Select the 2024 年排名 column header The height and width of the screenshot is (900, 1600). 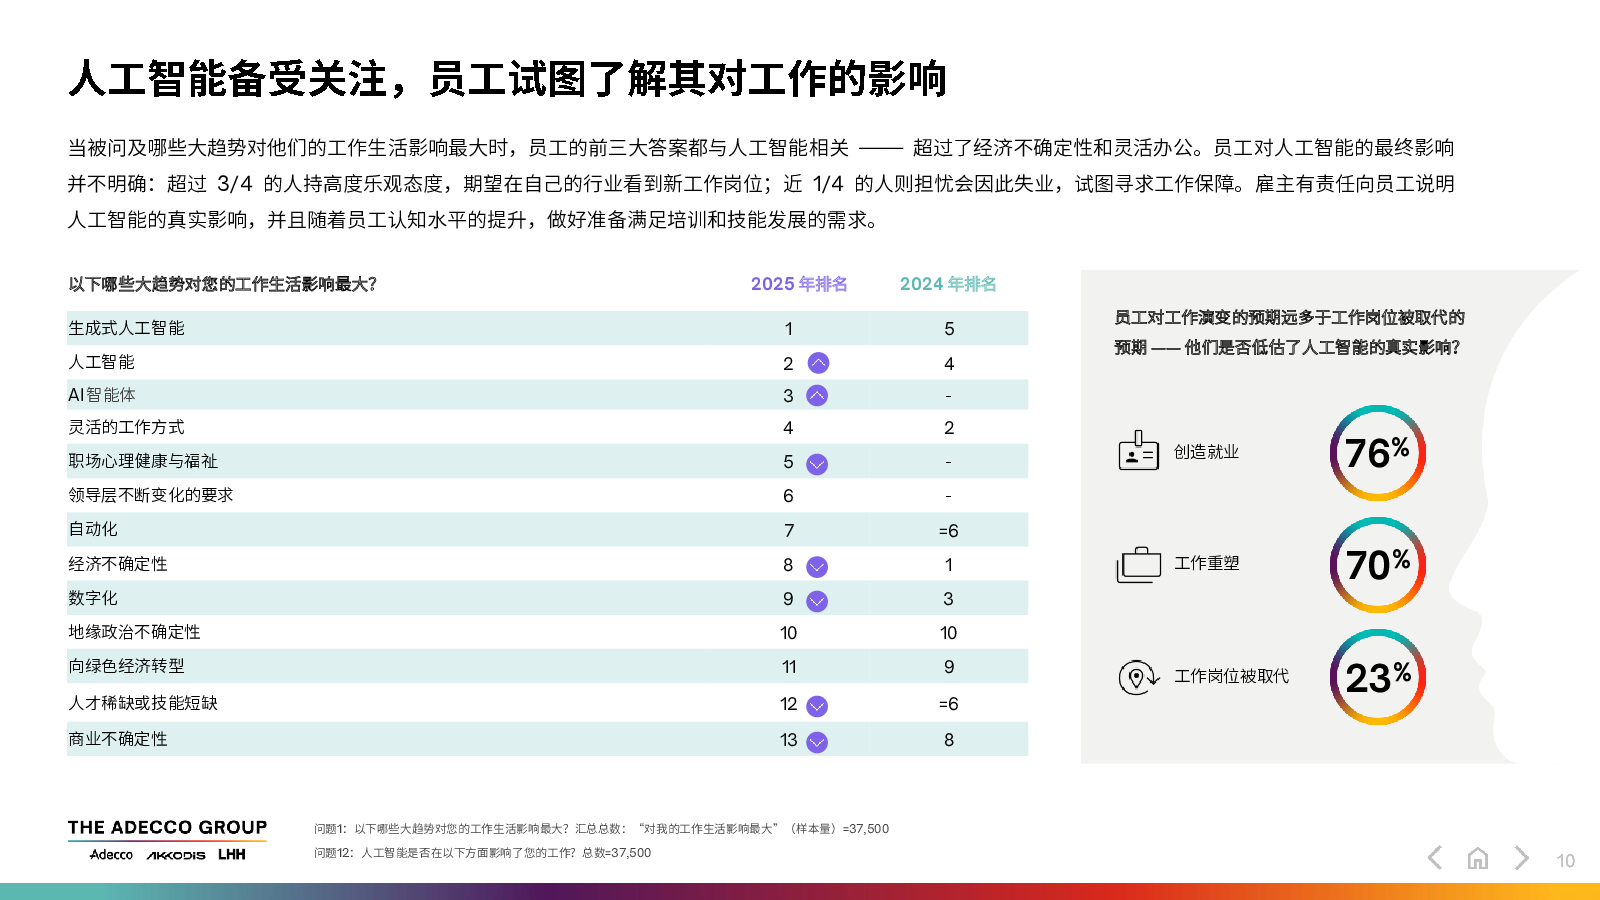tap(948, 284)
